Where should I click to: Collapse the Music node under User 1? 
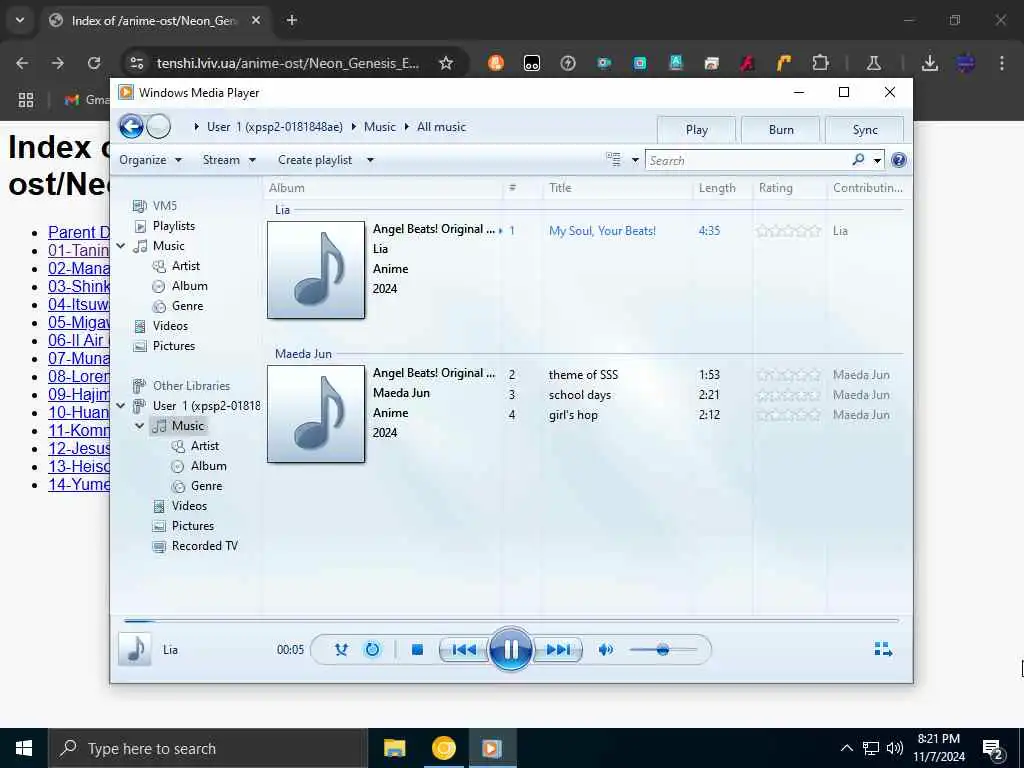[x=140, y=426]
